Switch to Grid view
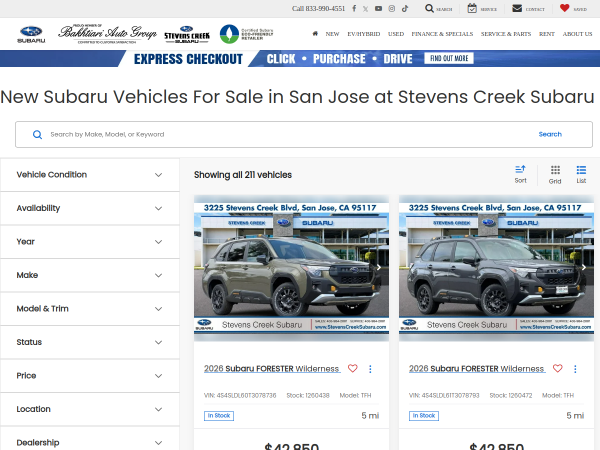600x450 pixels. [555, 175]
